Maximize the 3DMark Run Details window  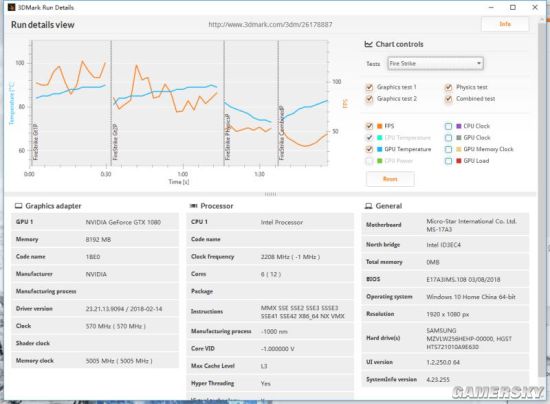pyautogui.click(x=513, y=7)
